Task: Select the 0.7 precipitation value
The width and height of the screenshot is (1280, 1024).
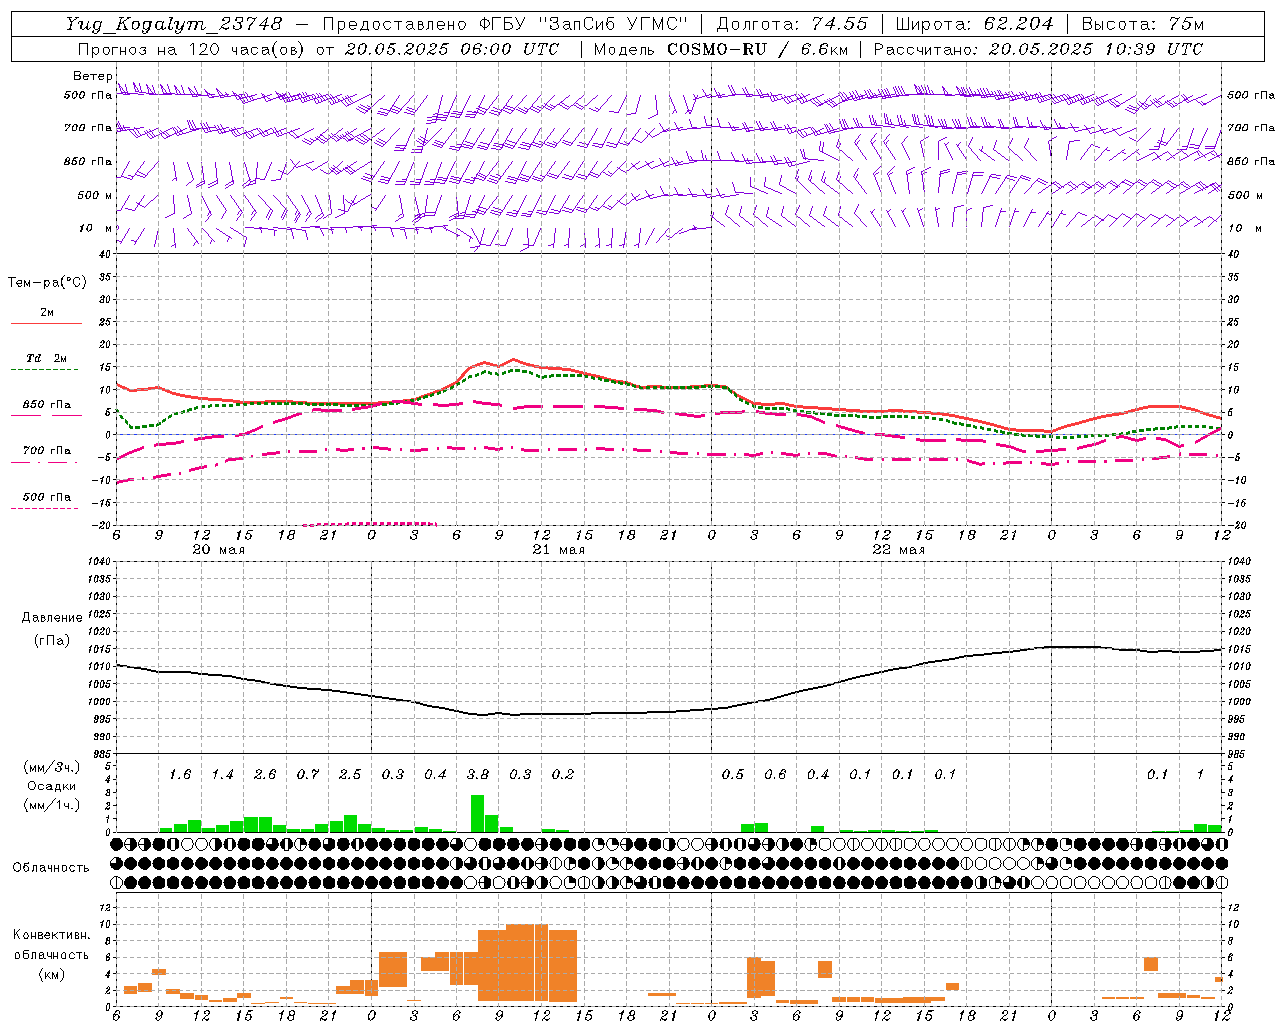Action: pos(308,775)
